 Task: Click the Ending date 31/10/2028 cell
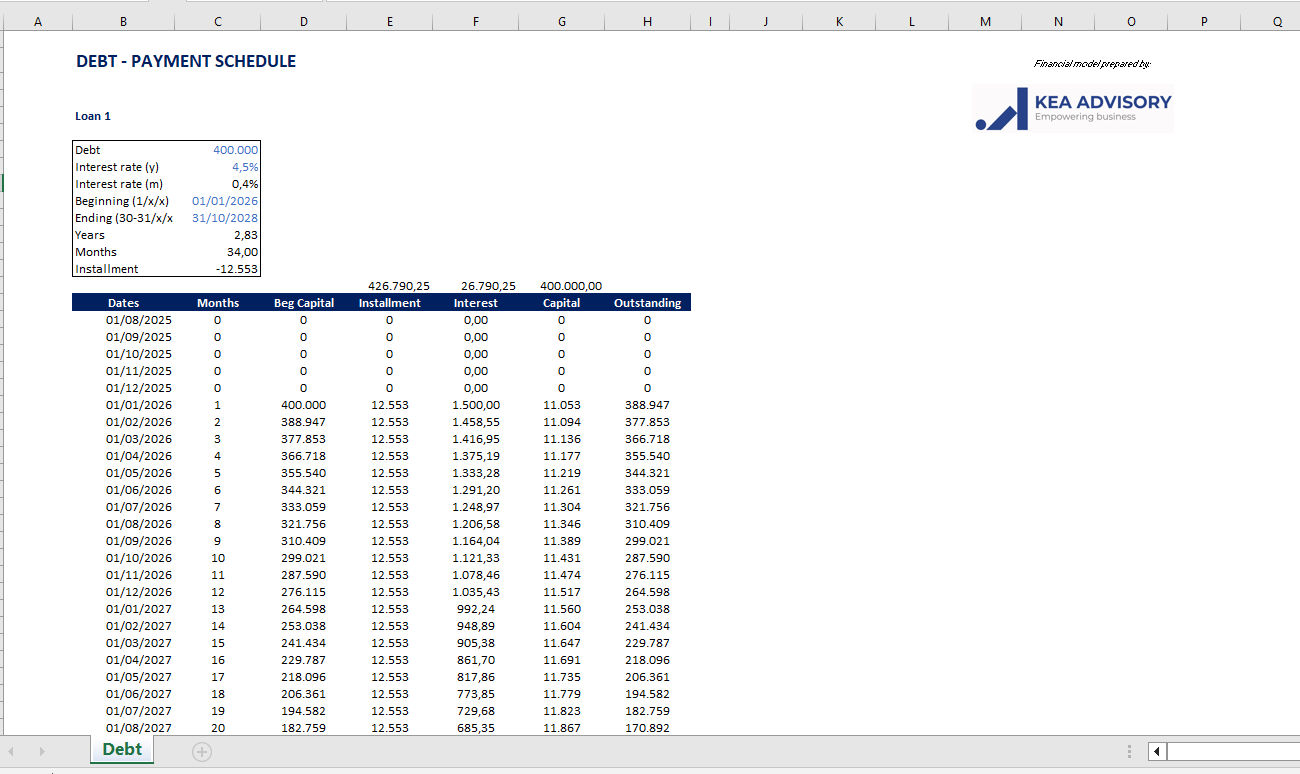point(225,218)
